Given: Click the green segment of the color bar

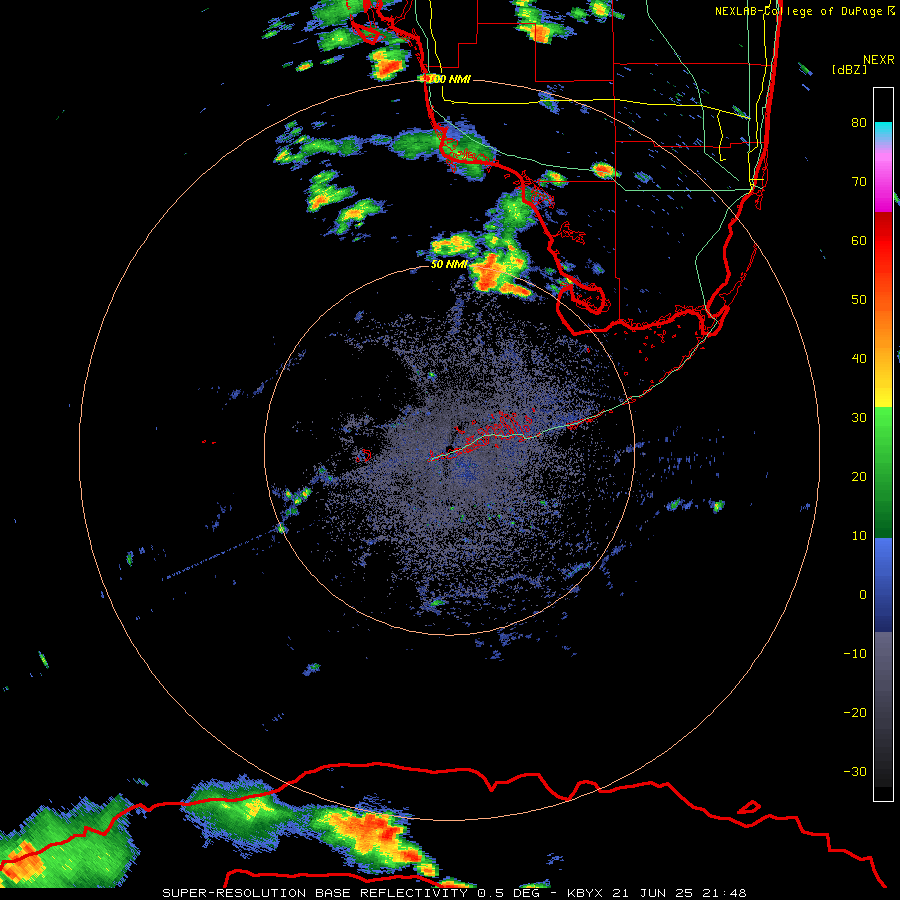Looking at the screenshot, I should 883,472.
